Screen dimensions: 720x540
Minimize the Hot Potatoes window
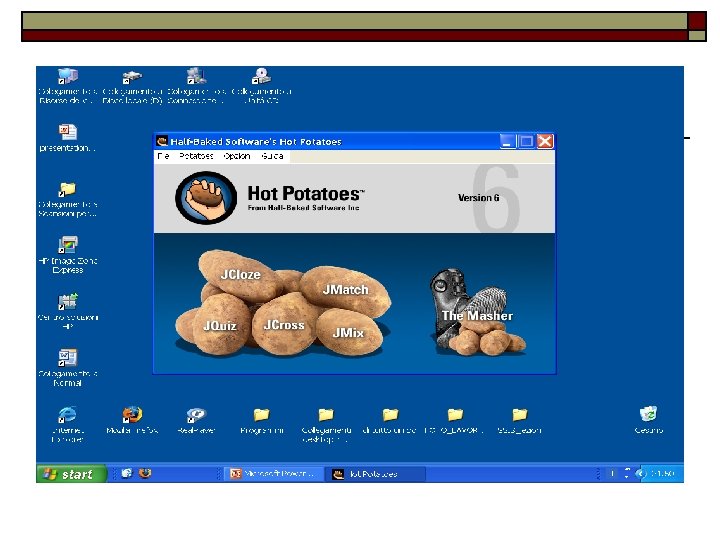(507, 141)
